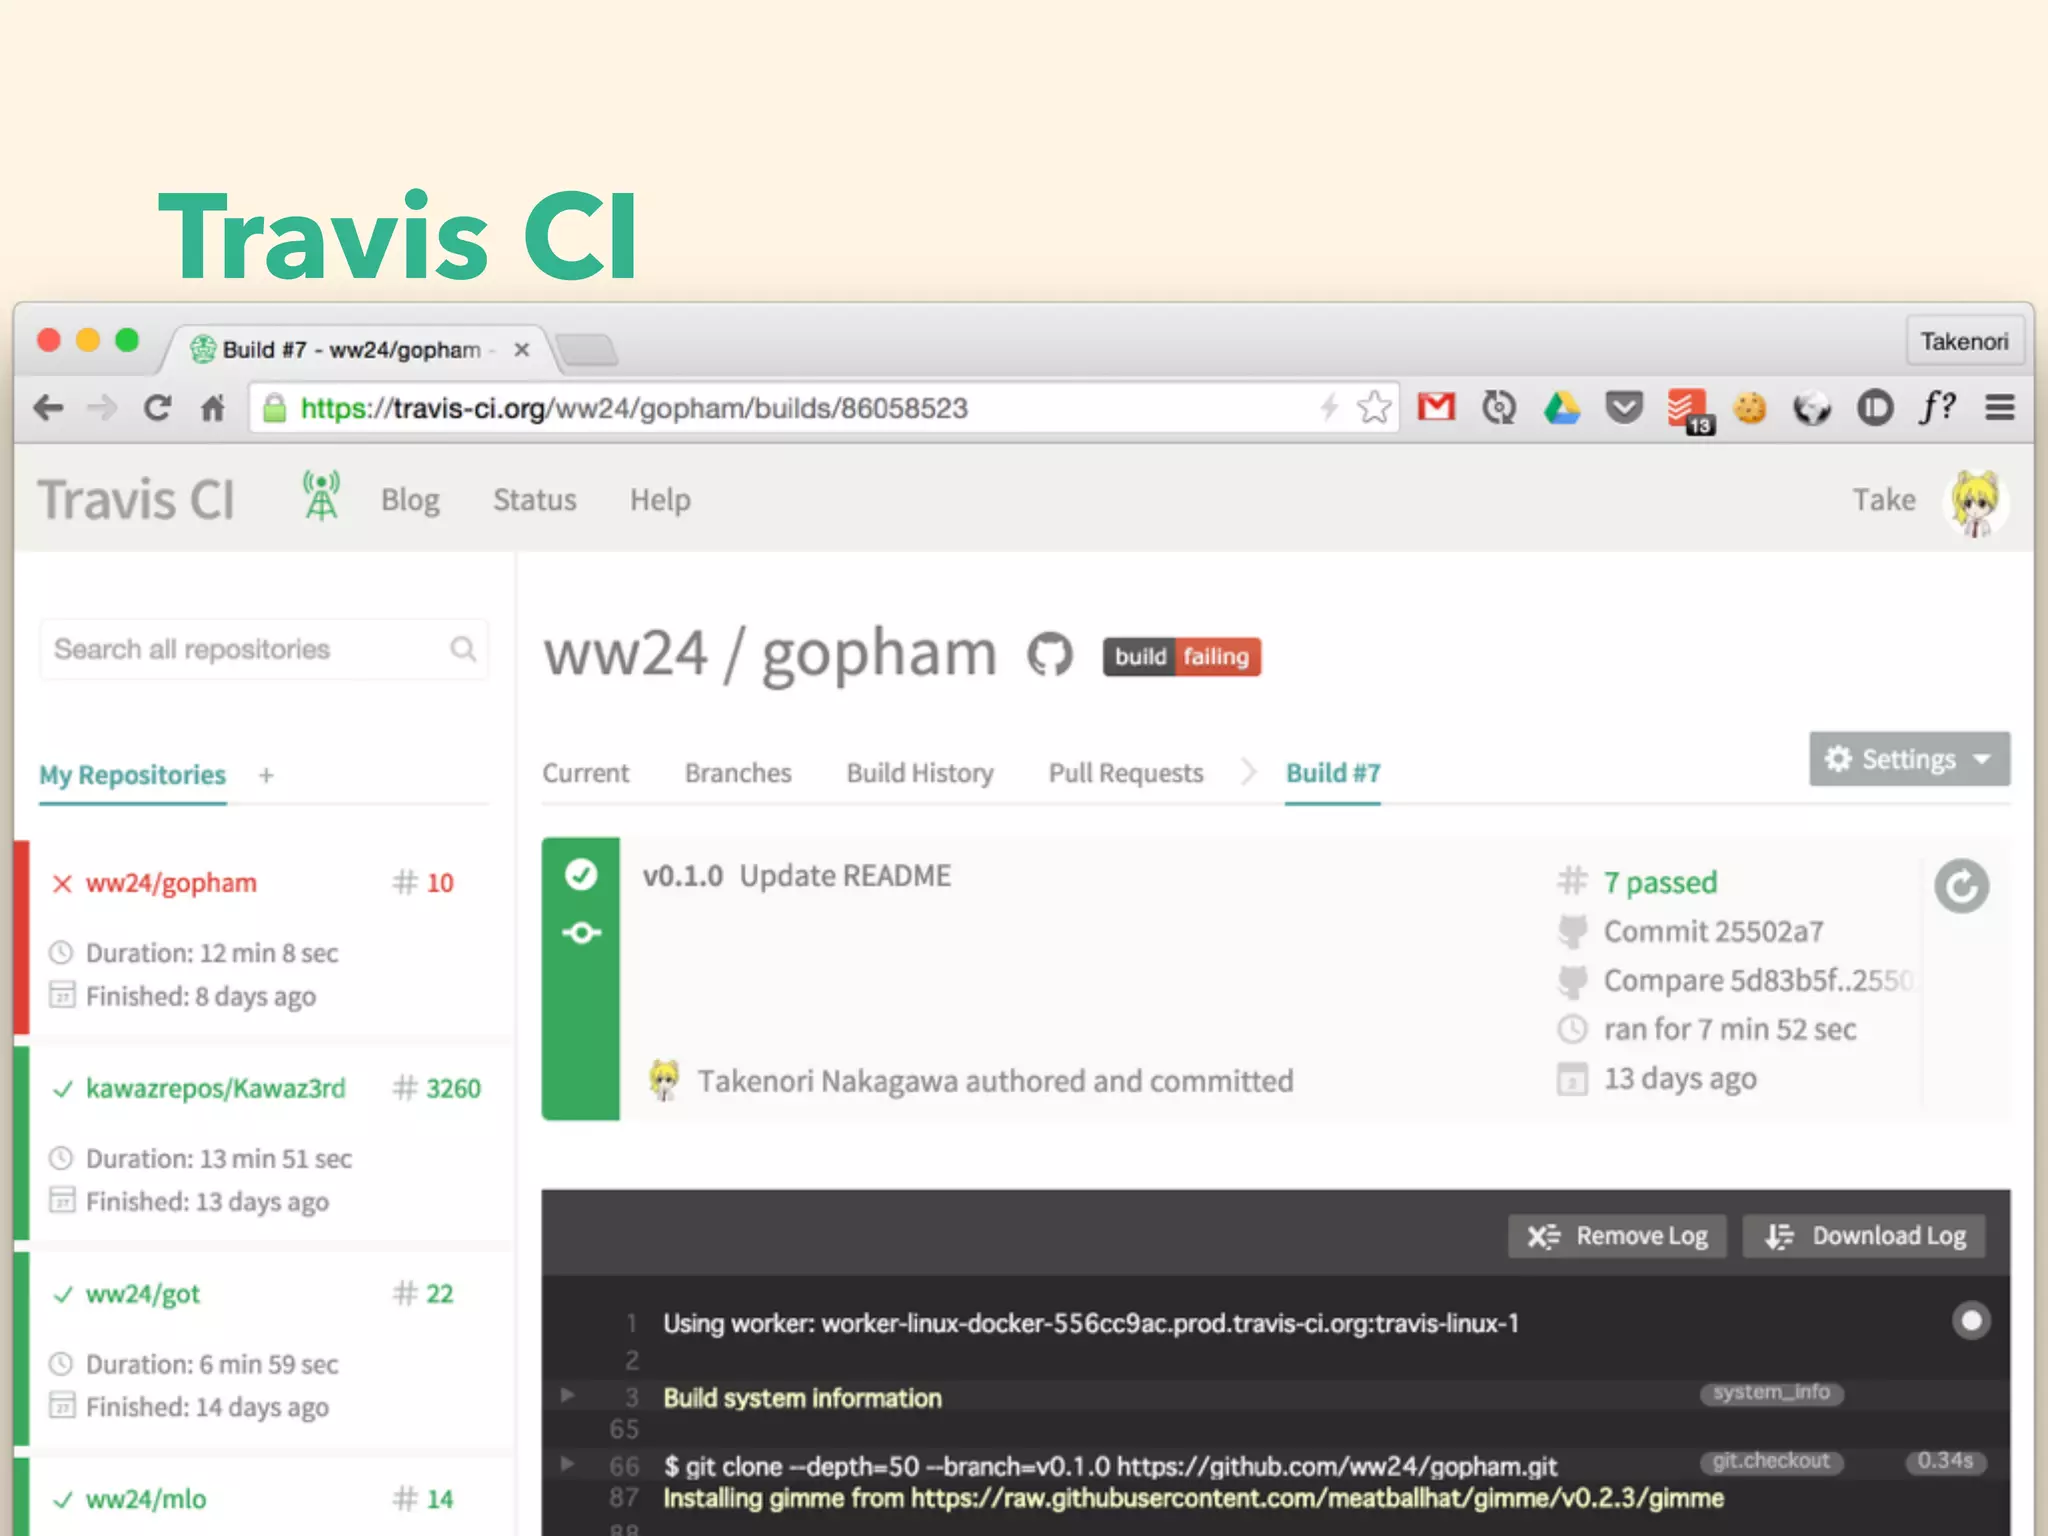2048x1536 pixels.
Task: Click the Take username in header
Action: point(1884,500)
